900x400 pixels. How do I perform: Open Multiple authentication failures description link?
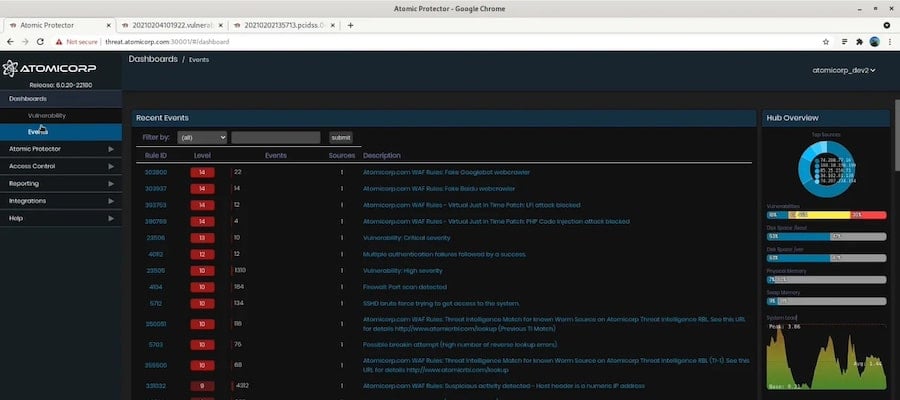pos(445,254)
